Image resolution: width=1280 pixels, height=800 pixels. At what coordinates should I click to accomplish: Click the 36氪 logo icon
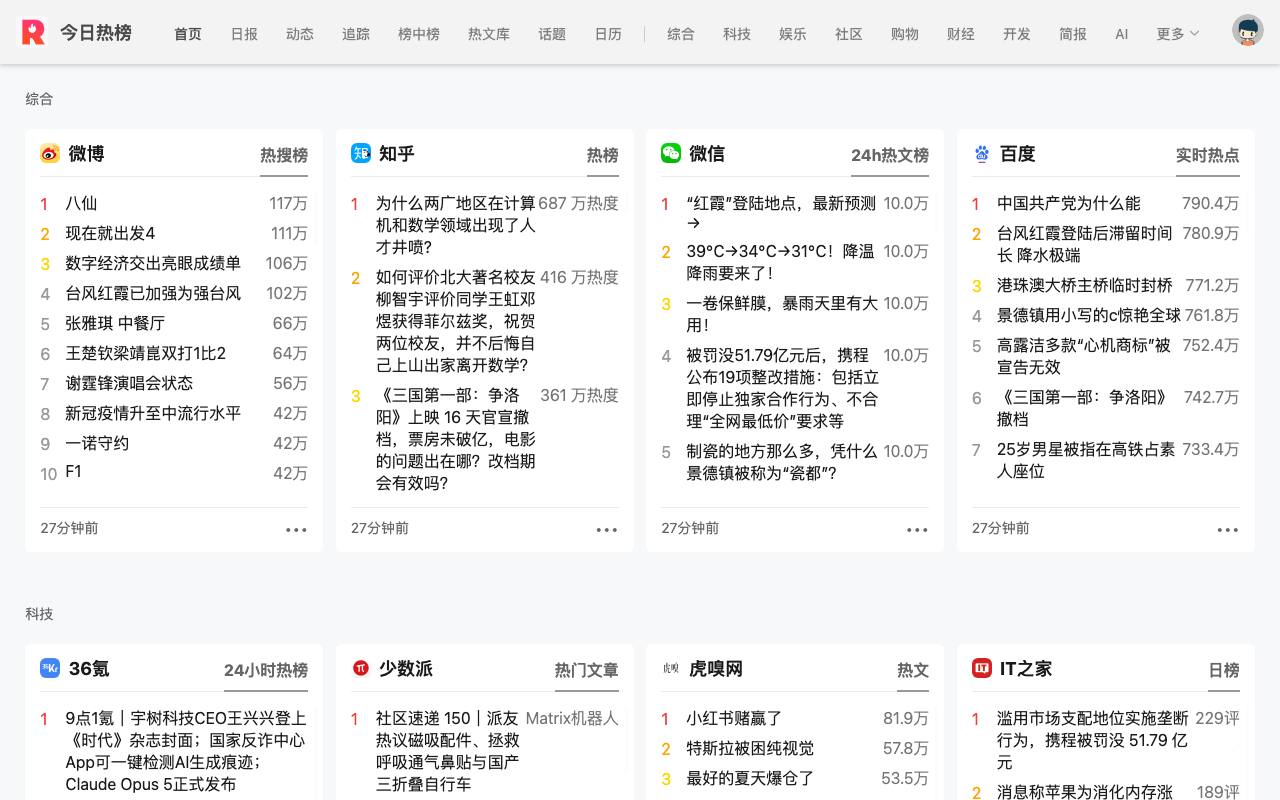pos(50,668)
